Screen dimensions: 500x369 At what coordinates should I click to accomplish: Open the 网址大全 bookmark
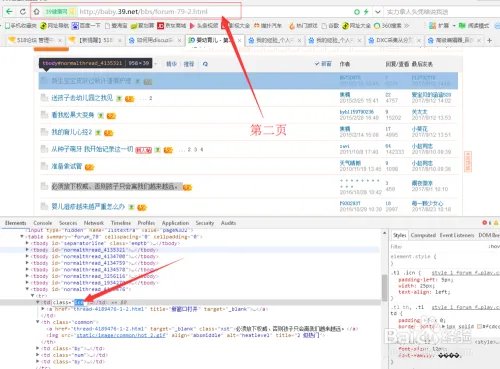point(356,26)
